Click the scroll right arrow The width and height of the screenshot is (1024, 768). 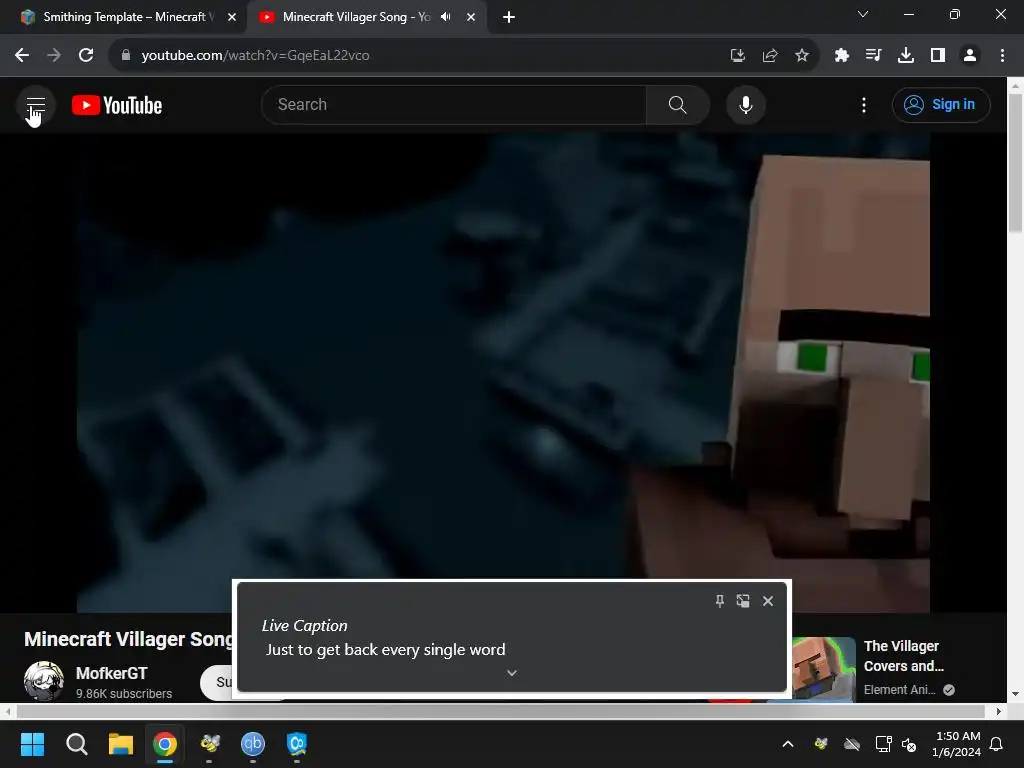(x=998, y=711)
